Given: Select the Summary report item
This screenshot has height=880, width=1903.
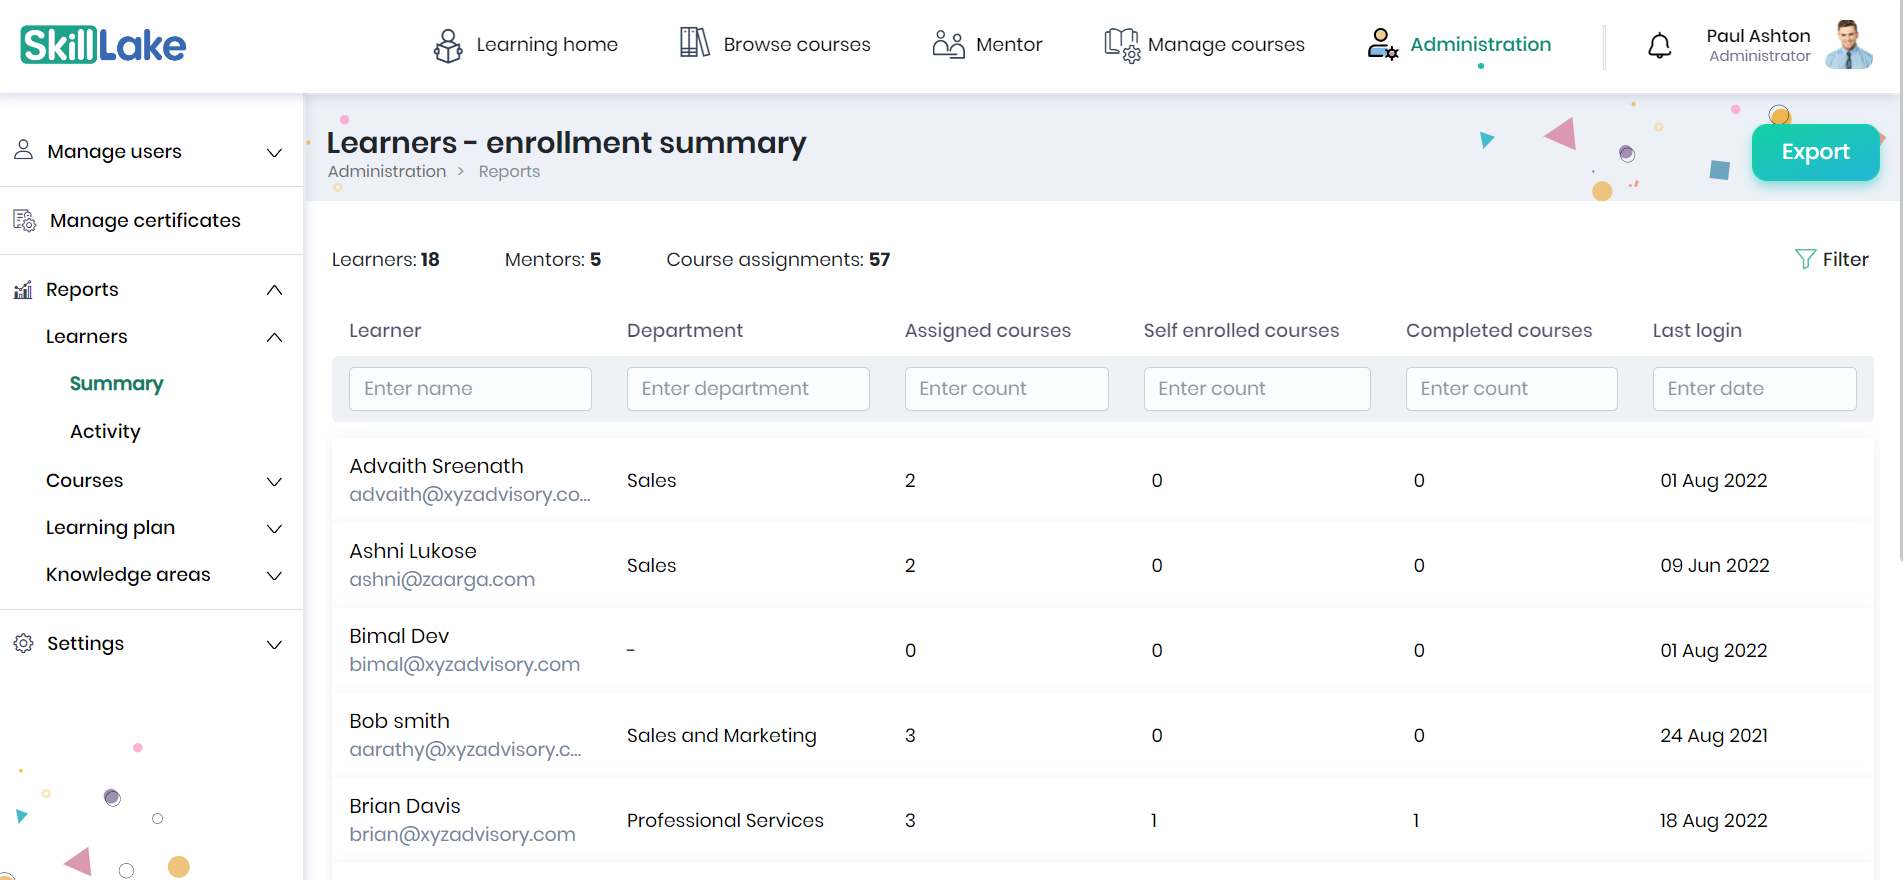Looking at the screenshot, I should click(x=116, y=384).
